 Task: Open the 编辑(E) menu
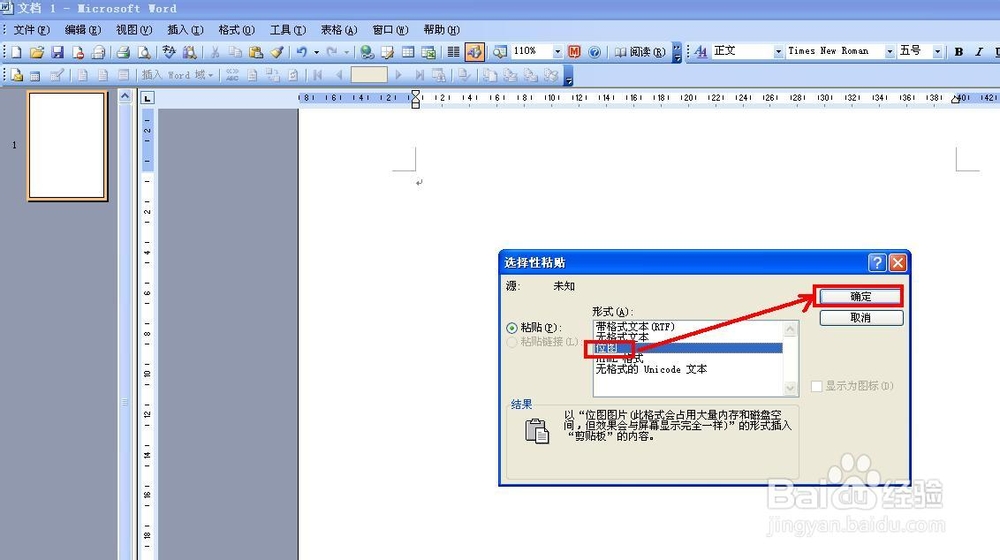click(x=83, y=30)
